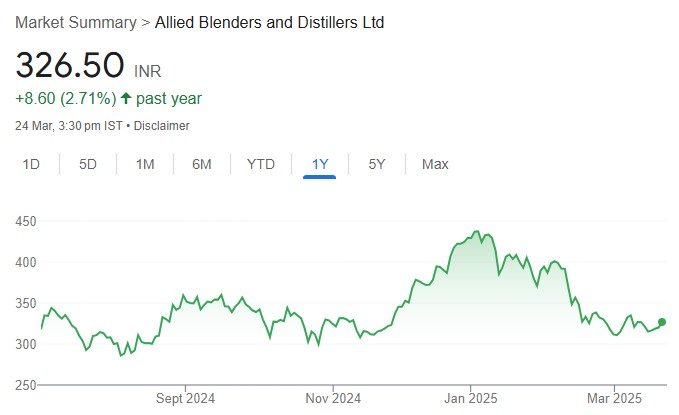The height and width of the screenshot is (415, 679).
Task: Click the +8.60 (2.71%) change text
Action: coord(64,99)
